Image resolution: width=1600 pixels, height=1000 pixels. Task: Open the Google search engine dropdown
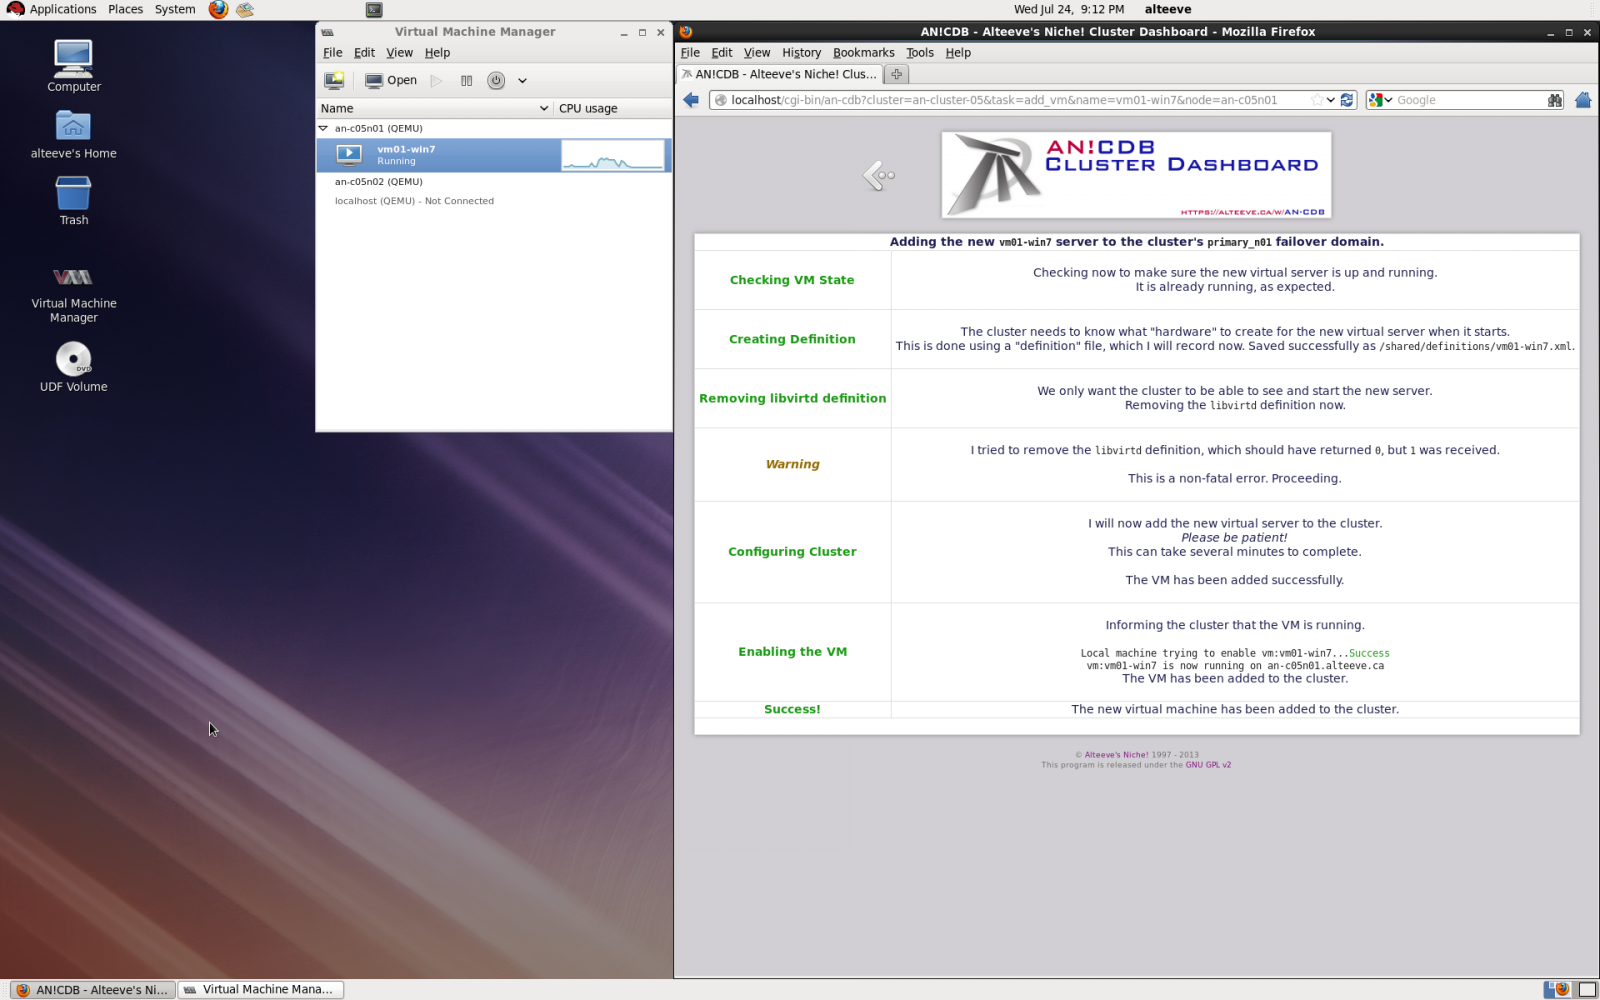coord(1380,100)
